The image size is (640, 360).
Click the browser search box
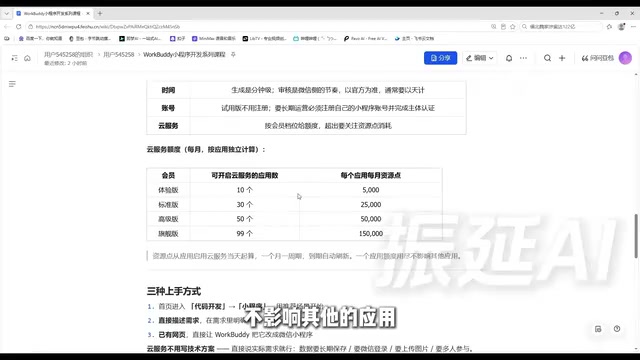[x=562, y=27]
